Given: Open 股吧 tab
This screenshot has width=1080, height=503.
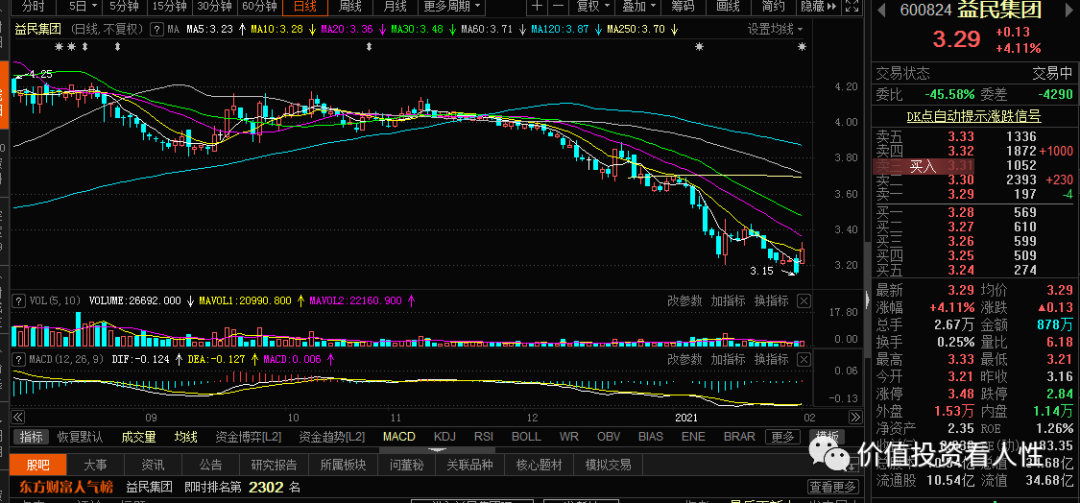Looking at the screenshot, I should [x=39, y=464].
